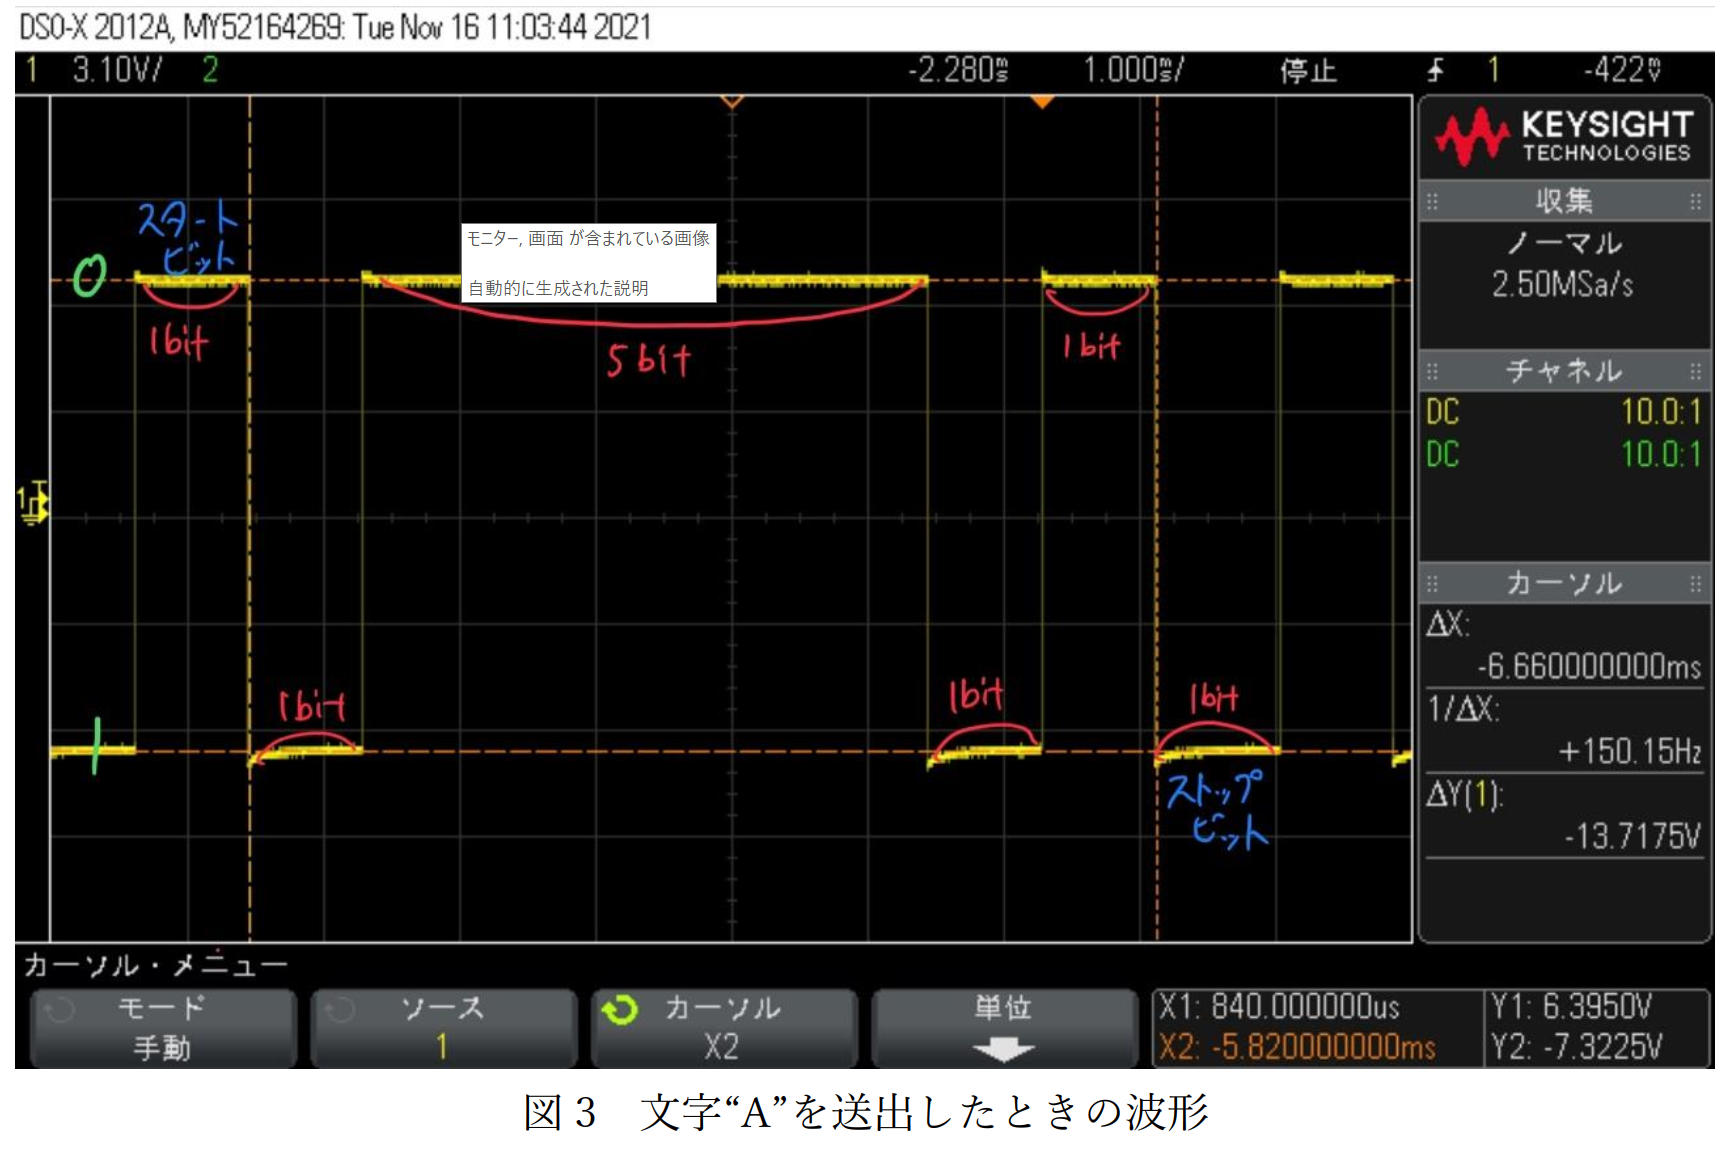Select the yellow DC 10.0:1 channel row

1564,412
